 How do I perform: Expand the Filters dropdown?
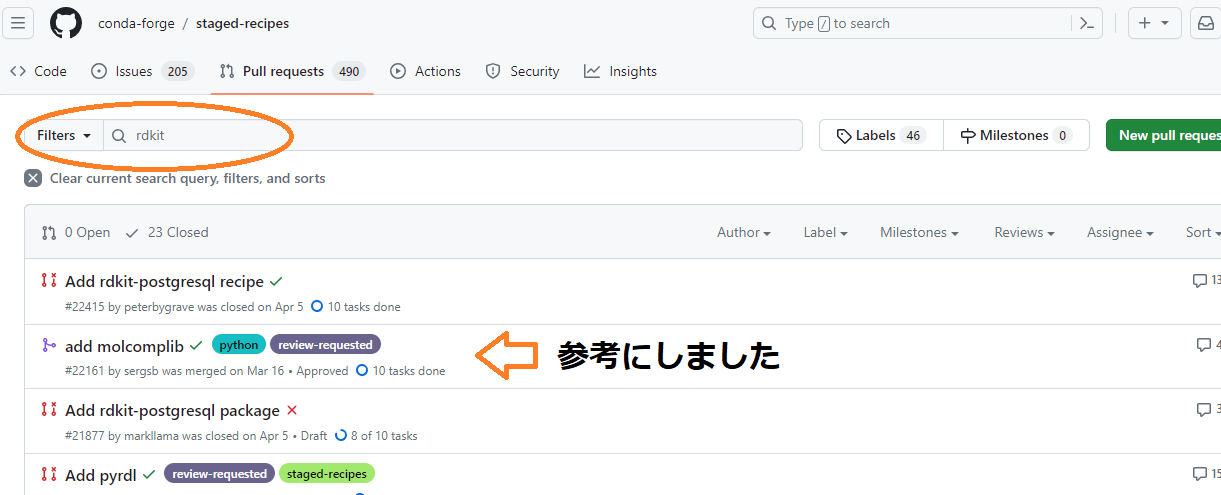(x=64, y=135)
